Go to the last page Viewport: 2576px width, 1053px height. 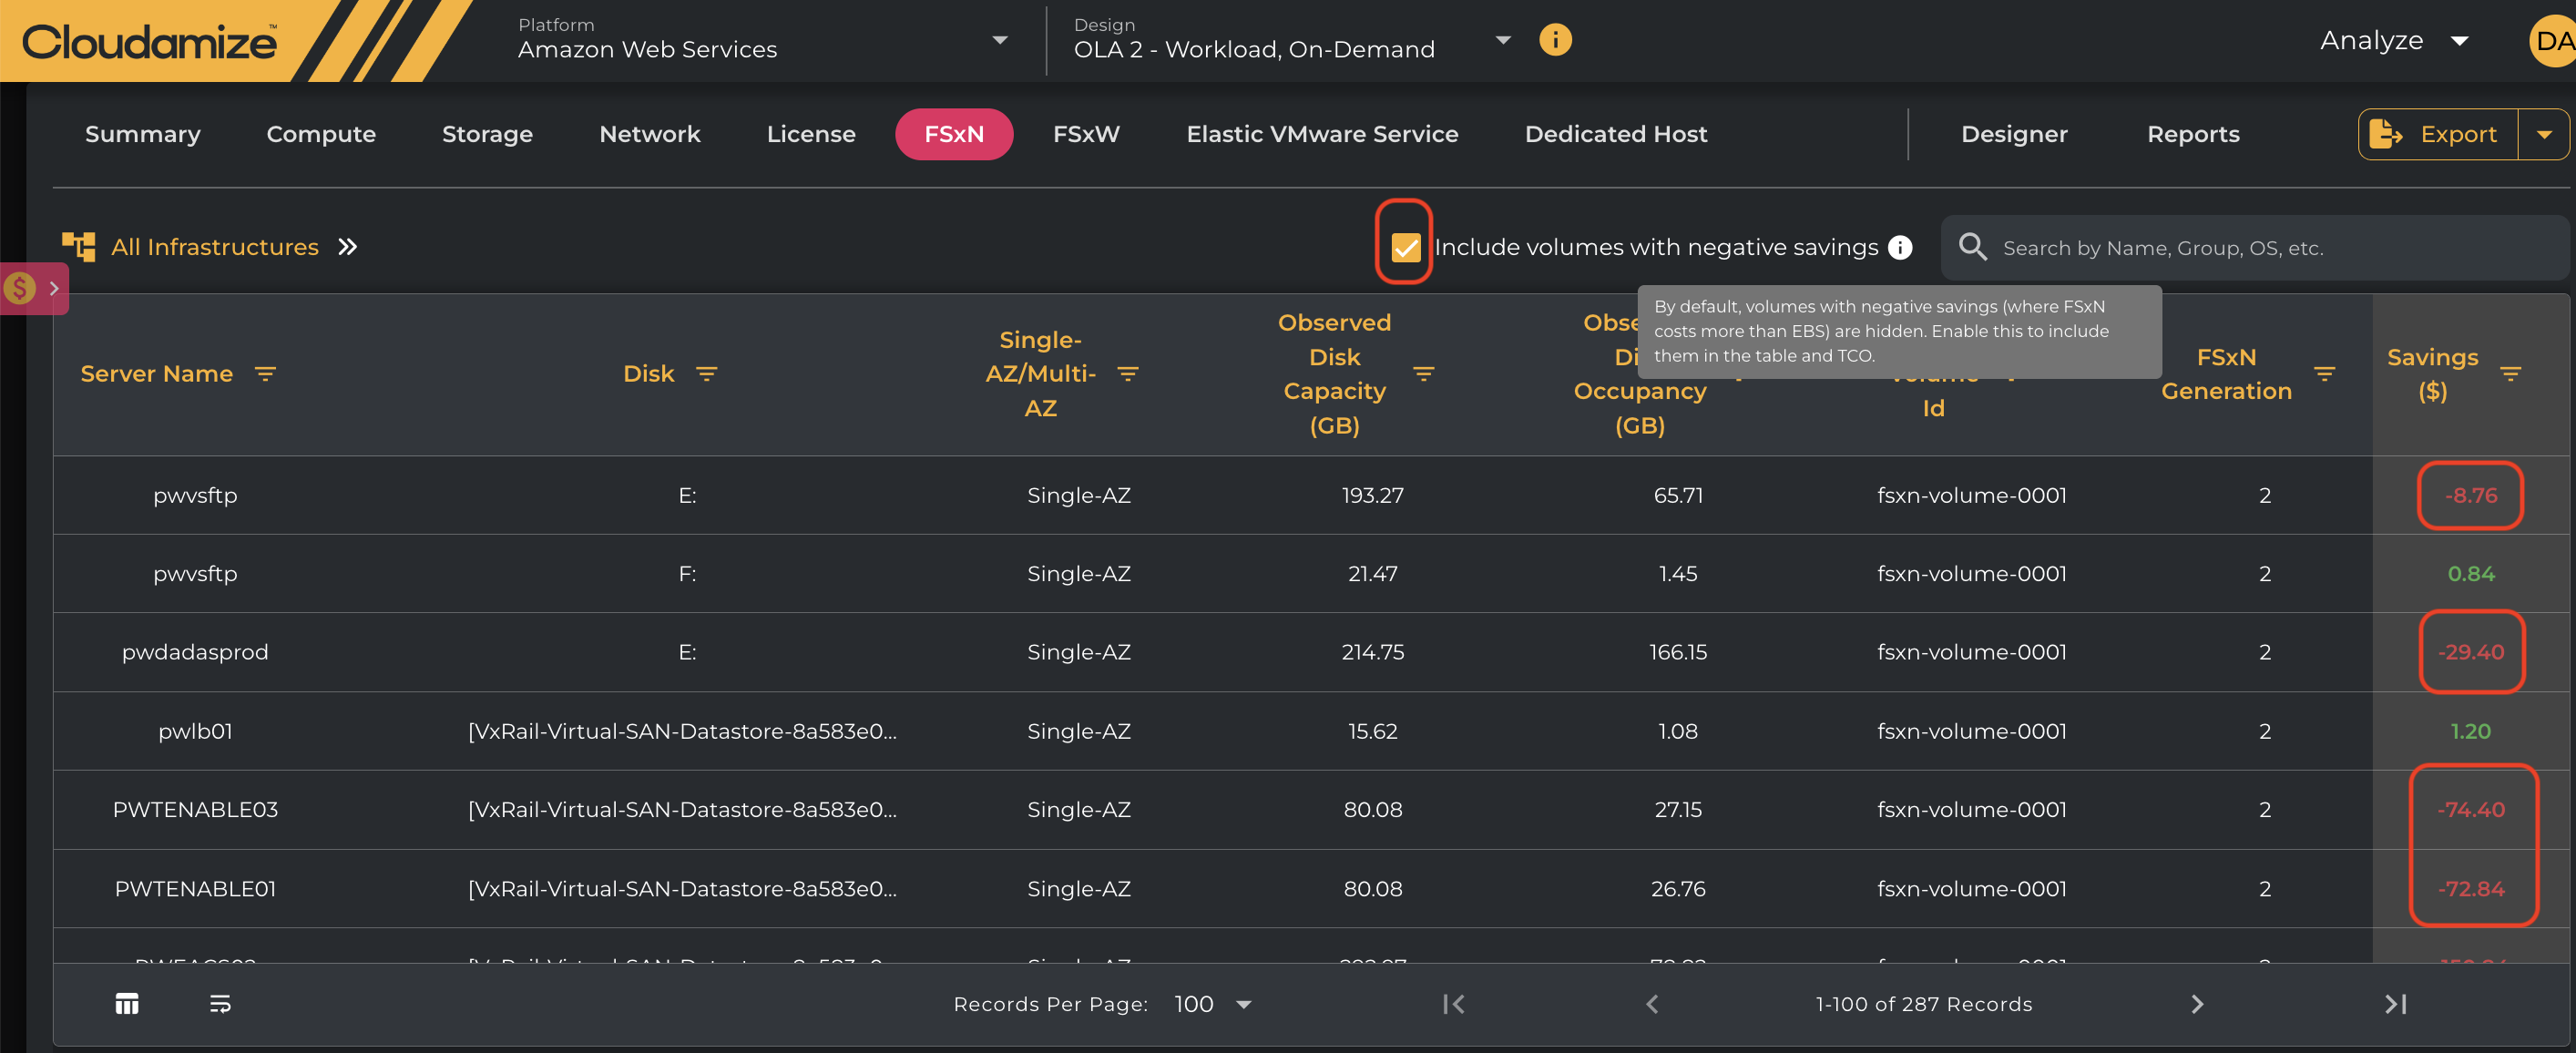2396,1004
